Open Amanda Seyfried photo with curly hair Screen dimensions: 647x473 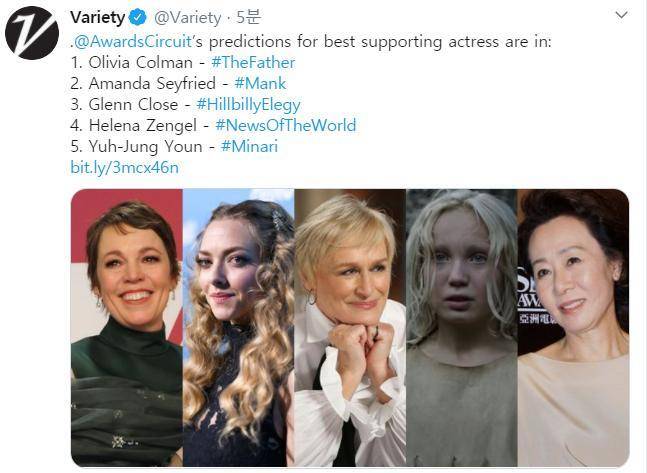point(238,328)
